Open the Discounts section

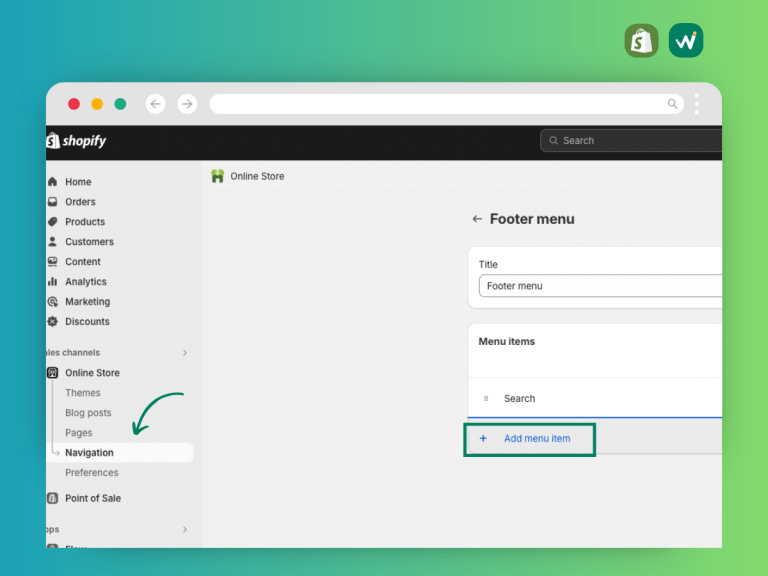click(87, 321)
